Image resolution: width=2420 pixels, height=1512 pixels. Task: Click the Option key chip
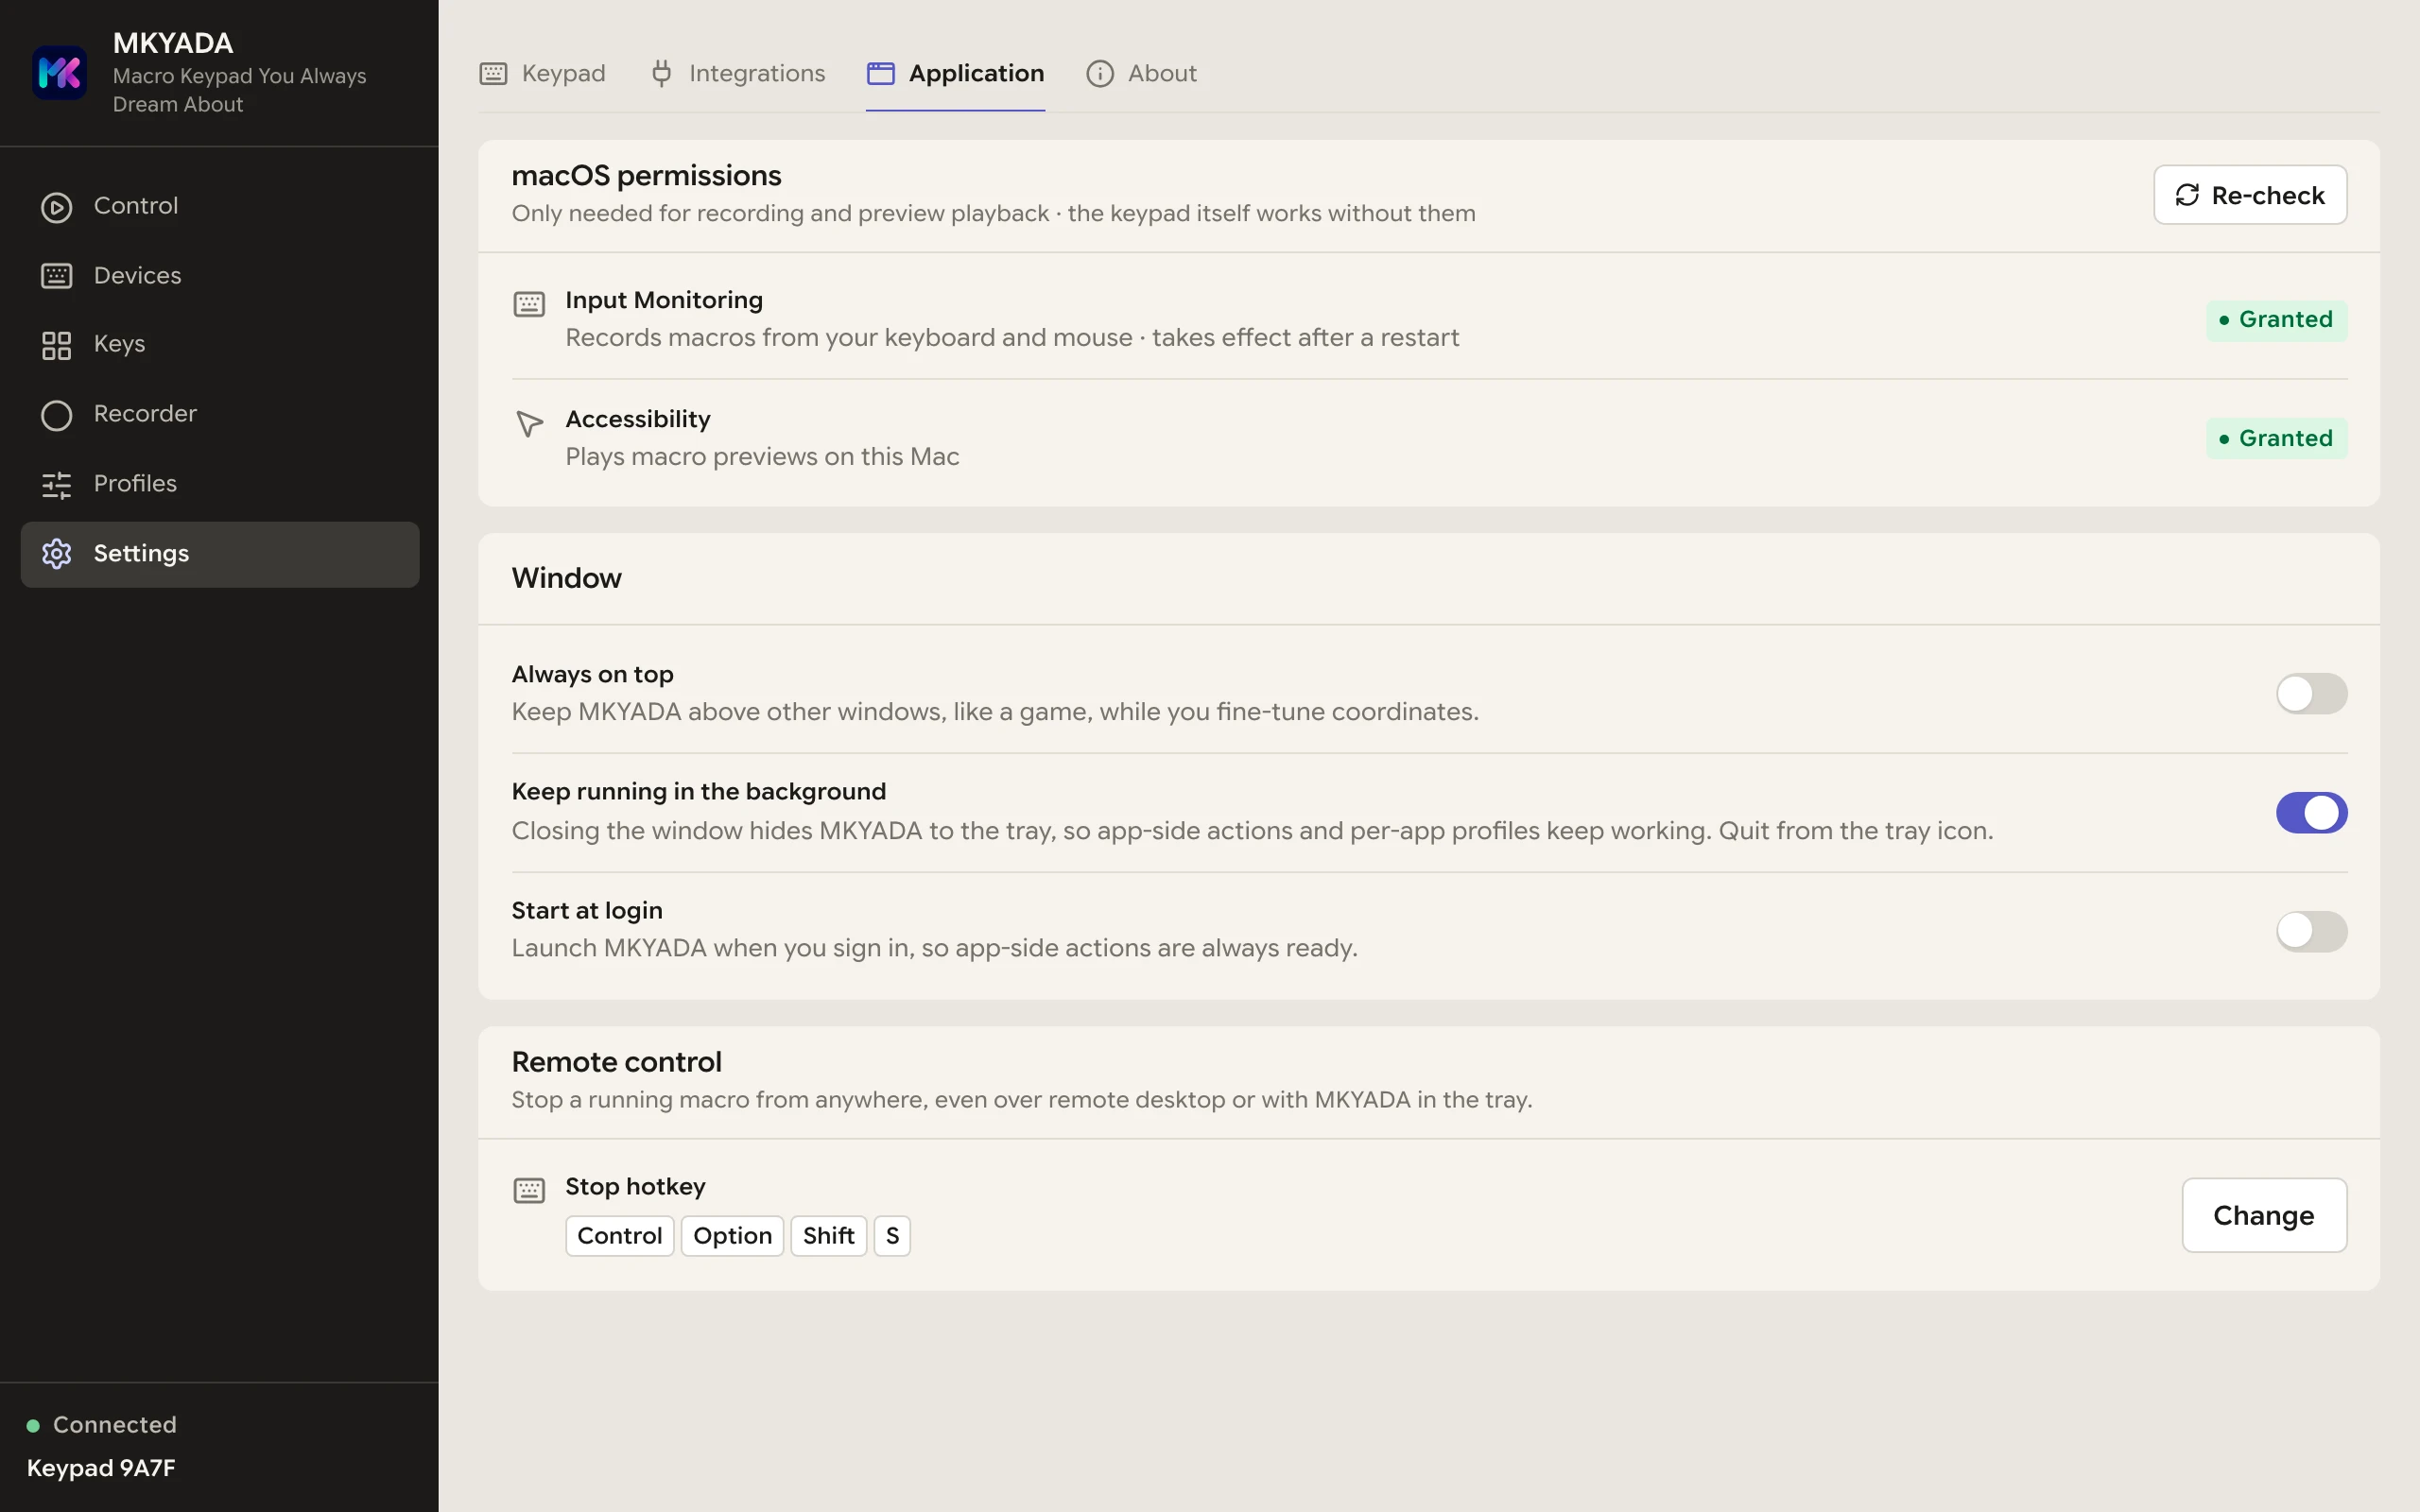tap(732, 1236)
